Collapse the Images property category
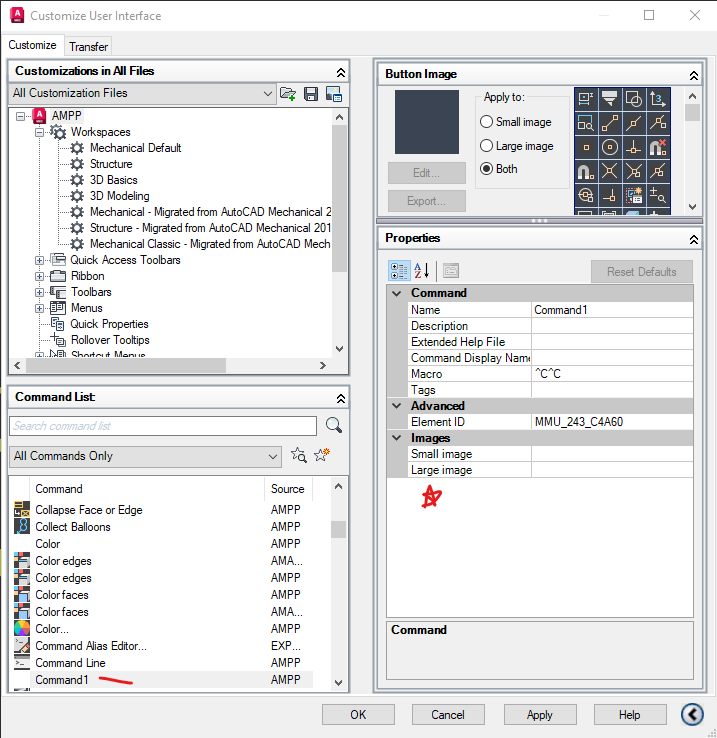 397,438
